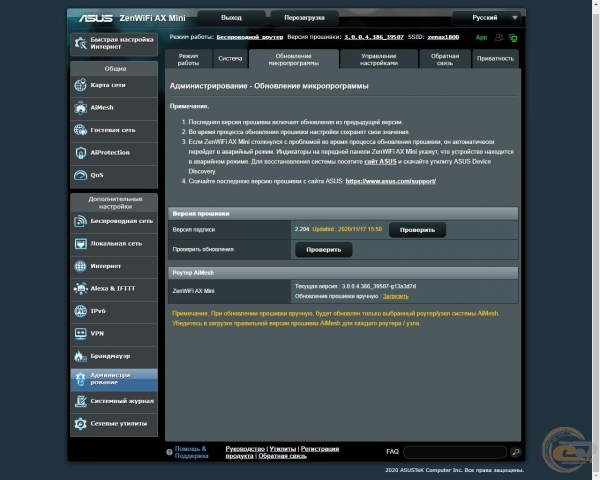Select Сетевые утилиты menu label
Screen dimensions: 600x480
tap(119, 424)
